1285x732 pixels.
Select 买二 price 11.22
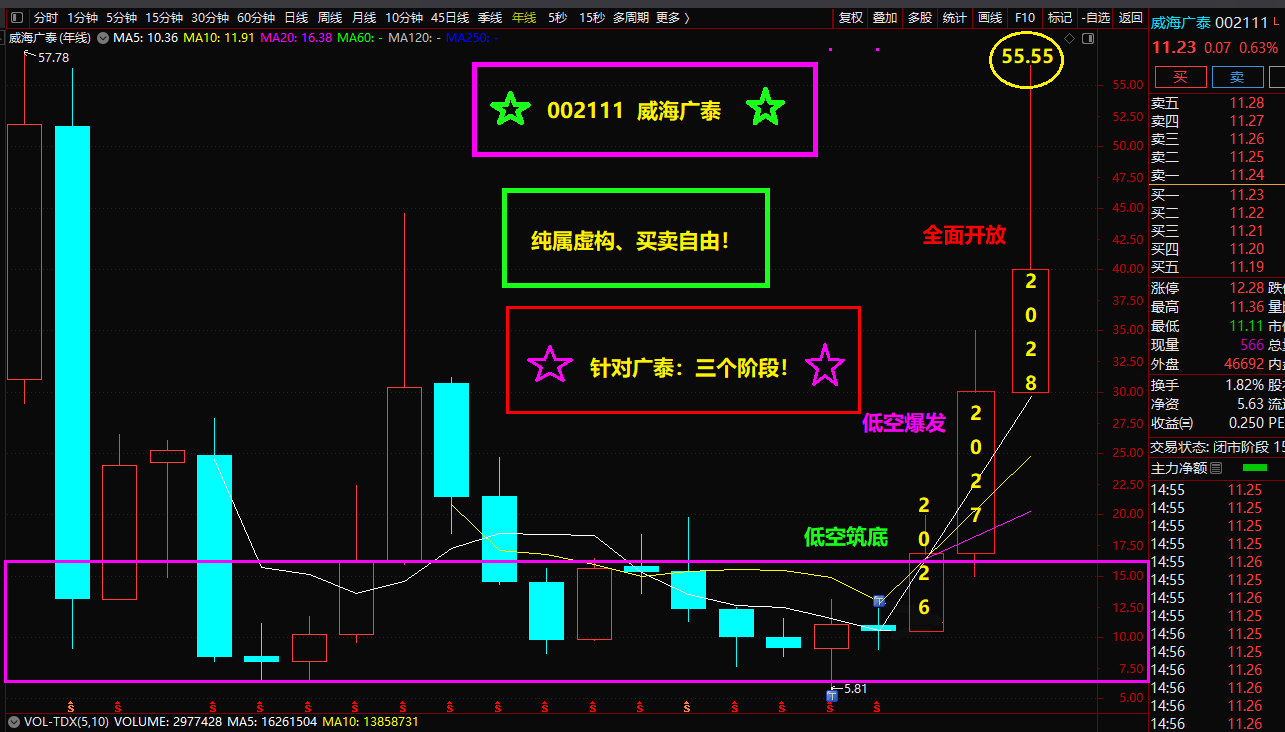(x=1246, y=213)
